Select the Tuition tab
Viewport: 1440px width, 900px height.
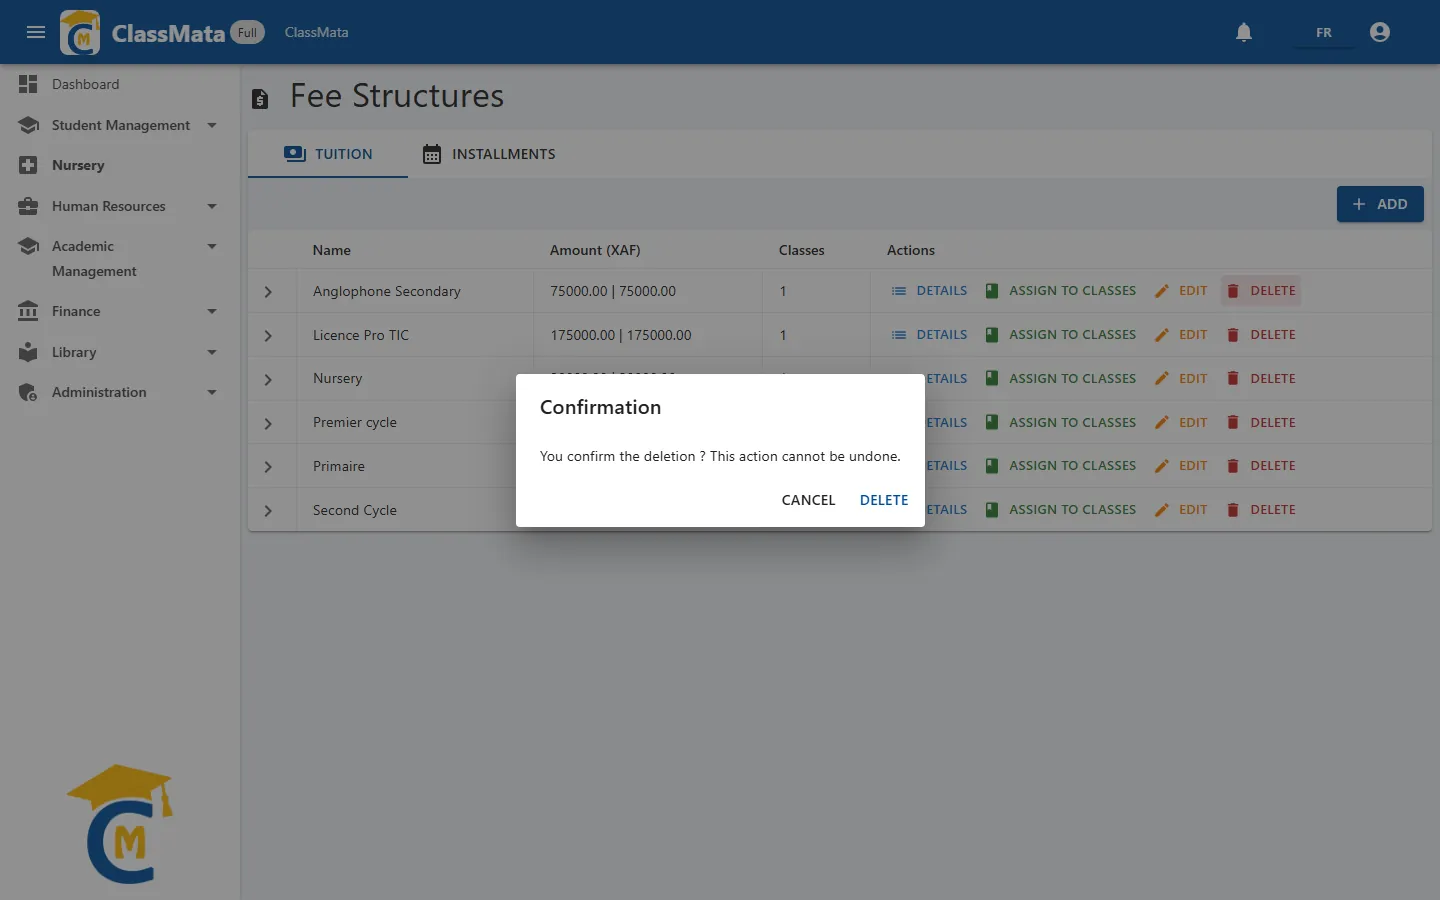tap(328, 154)
